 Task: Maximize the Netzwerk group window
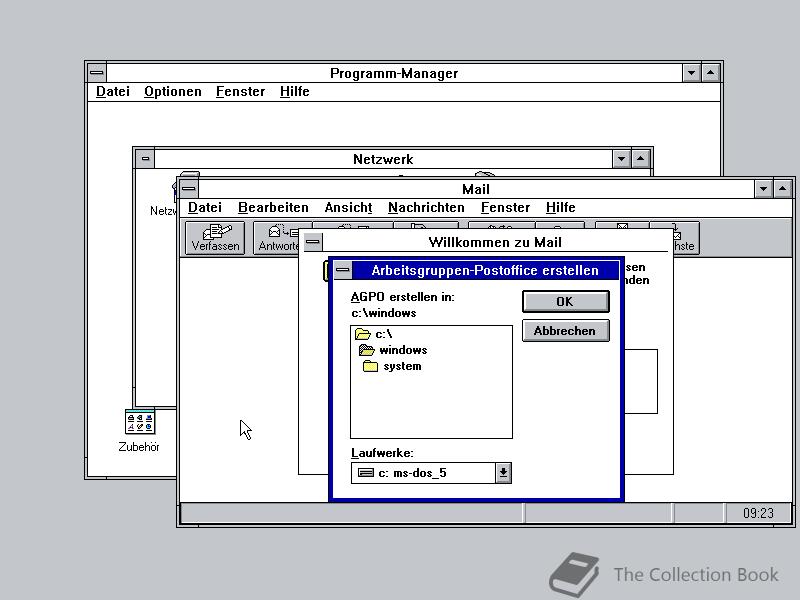click(x=640, y=159)
